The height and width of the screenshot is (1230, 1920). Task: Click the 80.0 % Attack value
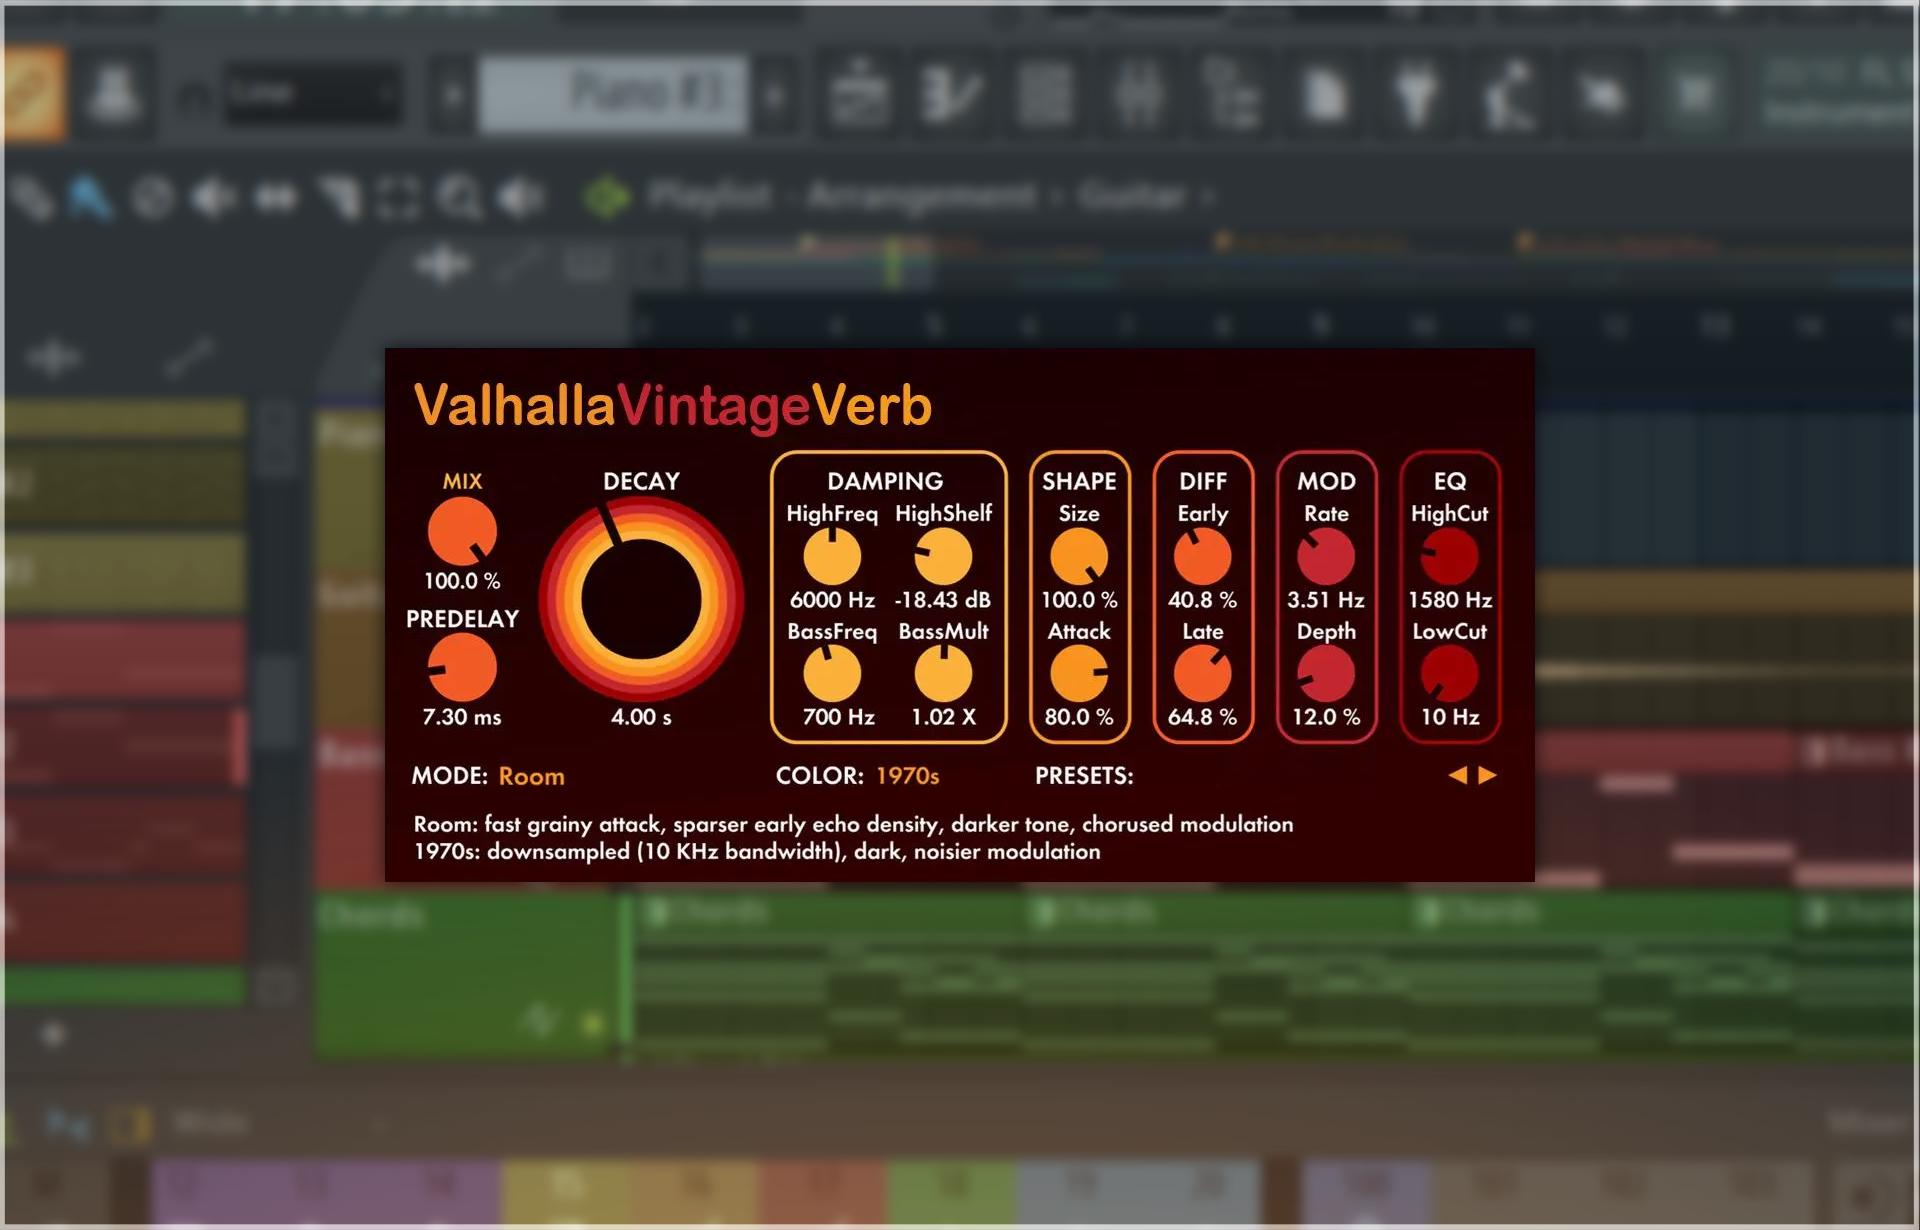tap(1079, 717)
